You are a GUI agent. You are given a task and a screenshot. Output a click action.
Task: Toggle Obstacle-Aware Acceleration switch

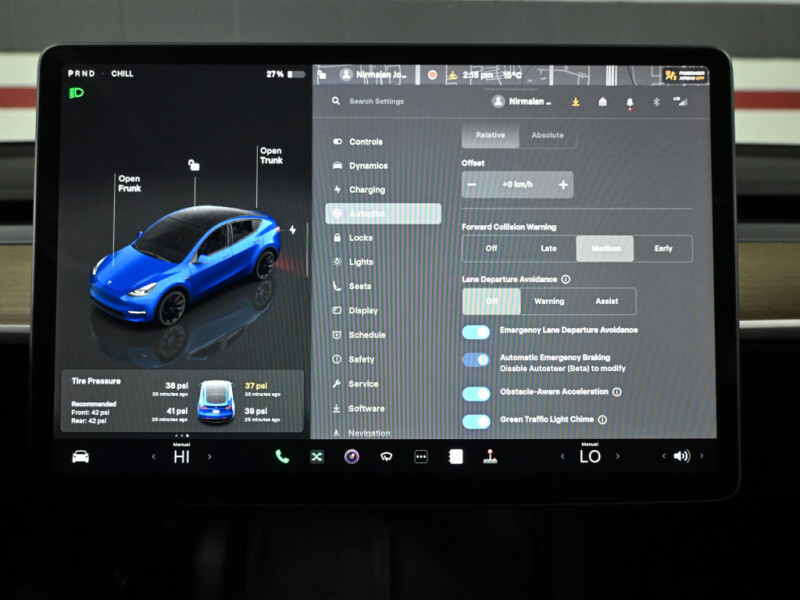[x=476, y=393]
